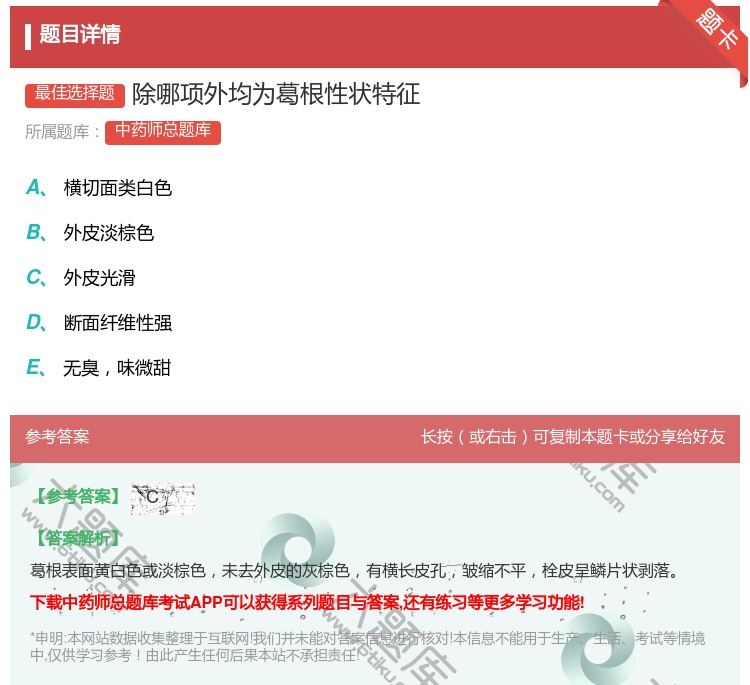Viewport: 750px width, 685px height.
Task: Click the 题目详情 header title
Action: 80,34
